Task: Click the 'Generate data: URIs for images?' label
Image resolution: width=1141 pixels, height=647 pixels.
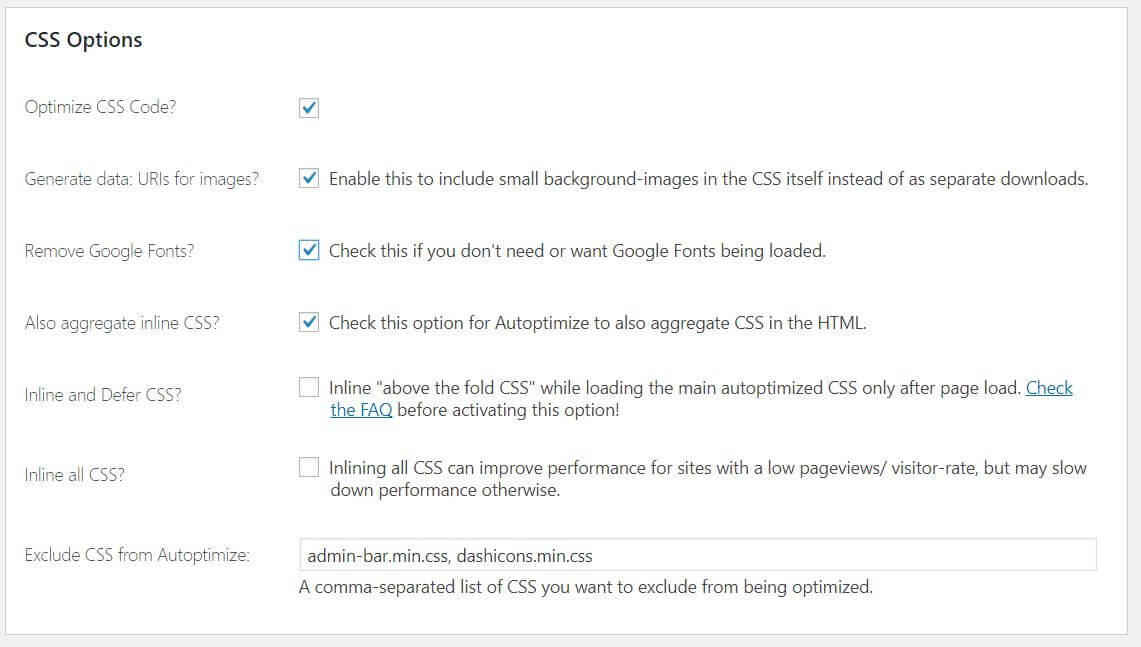Action: click(142, 179)
